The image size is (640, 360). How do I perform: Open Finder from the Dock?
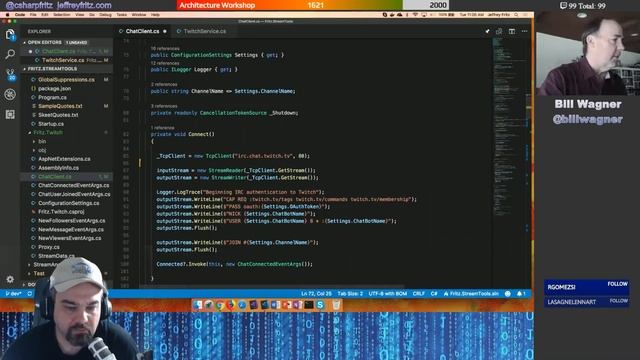[x=198, y=305]
